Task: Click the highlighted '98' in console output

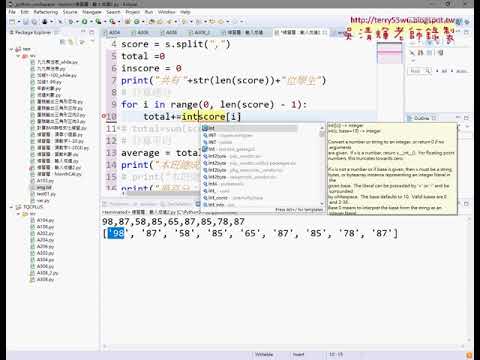Action: (x=116, y=233)
